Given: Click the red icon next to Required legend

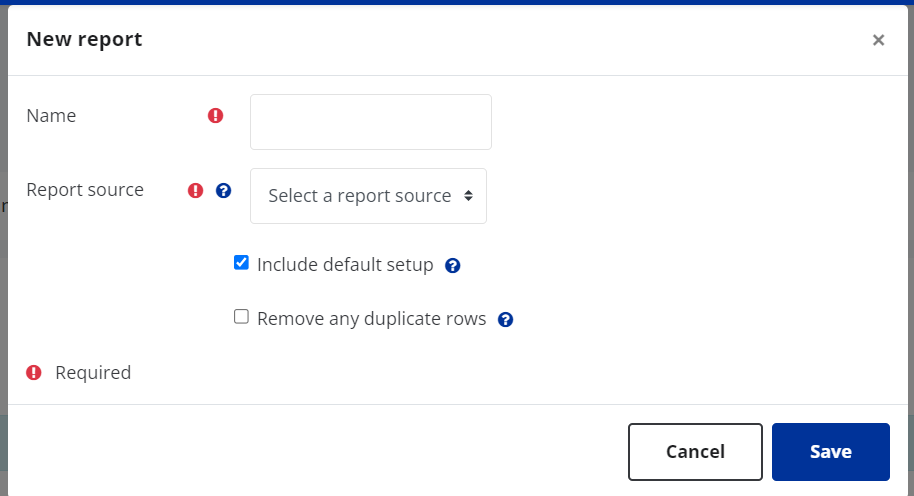Looking at the screenshot, I should [34, 372].
